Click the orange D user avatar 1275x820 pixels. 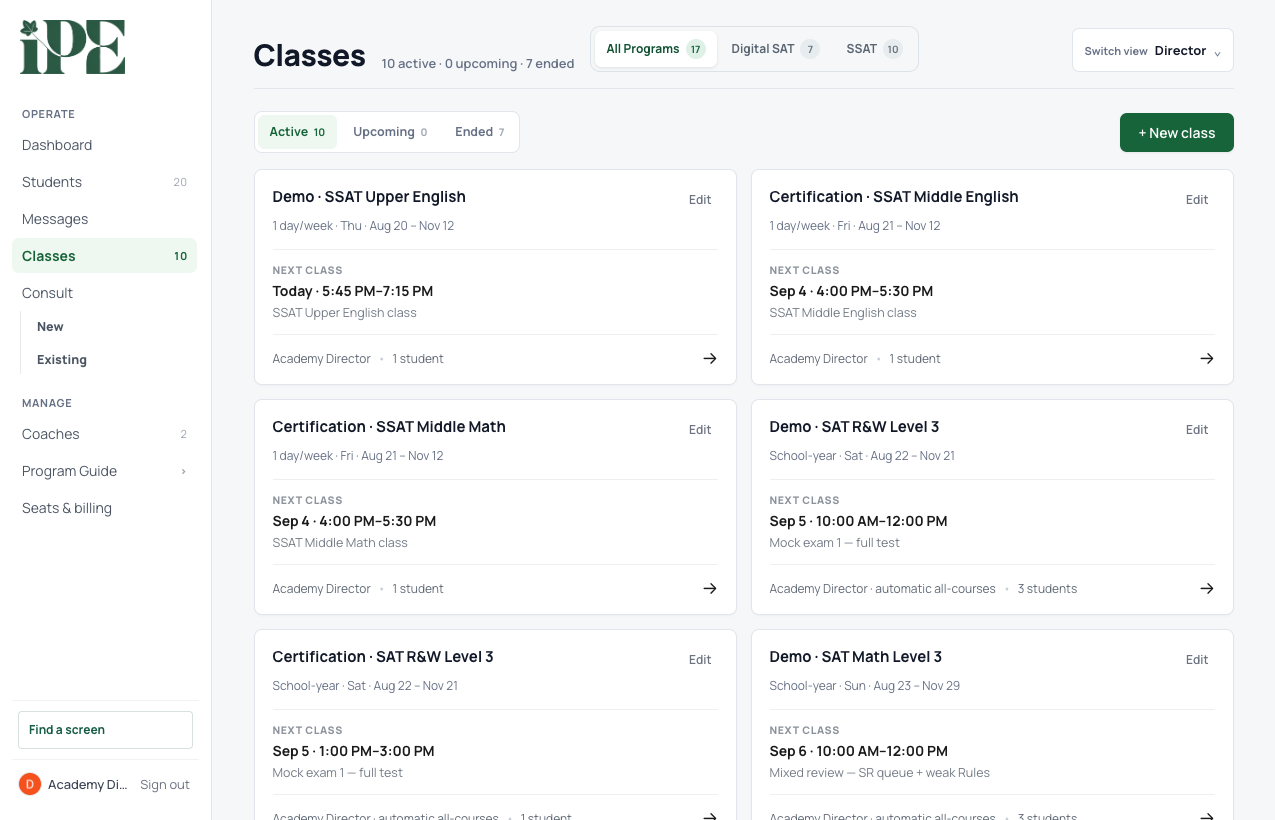(29, 784)
